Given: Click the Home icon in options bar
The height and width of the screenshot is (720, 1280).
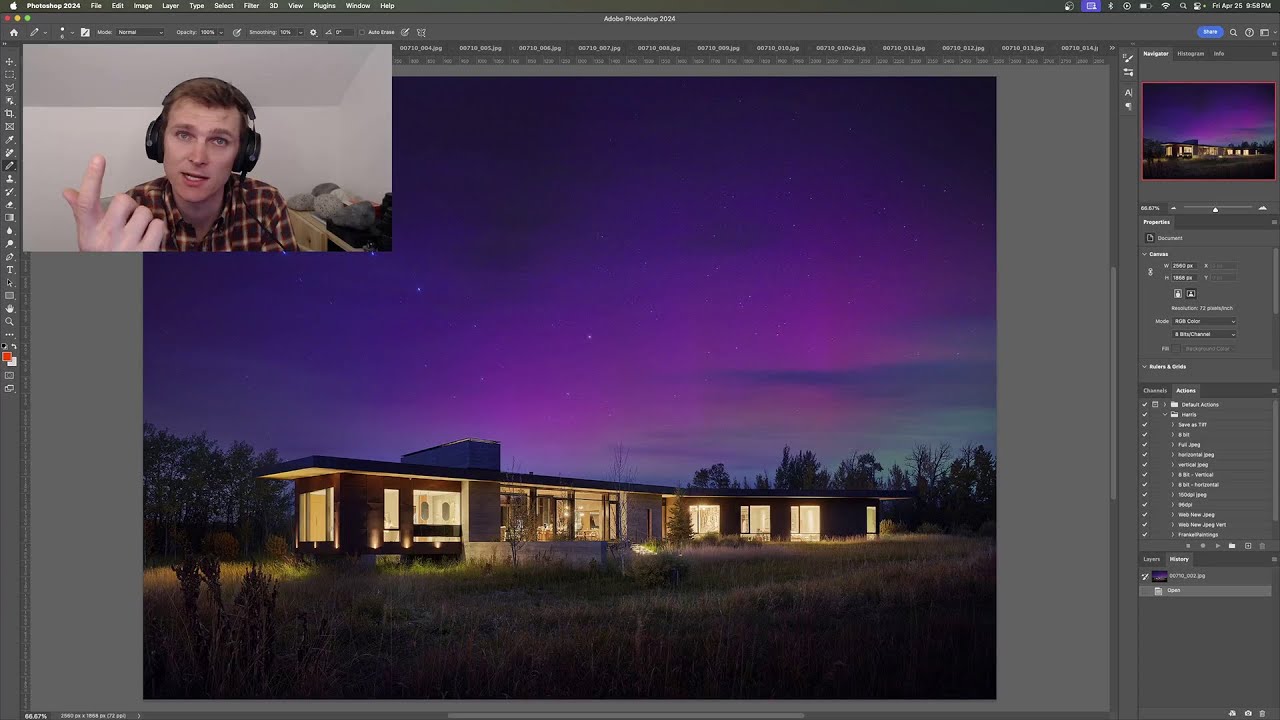Looking at the screenshot, I should point(13,32).
